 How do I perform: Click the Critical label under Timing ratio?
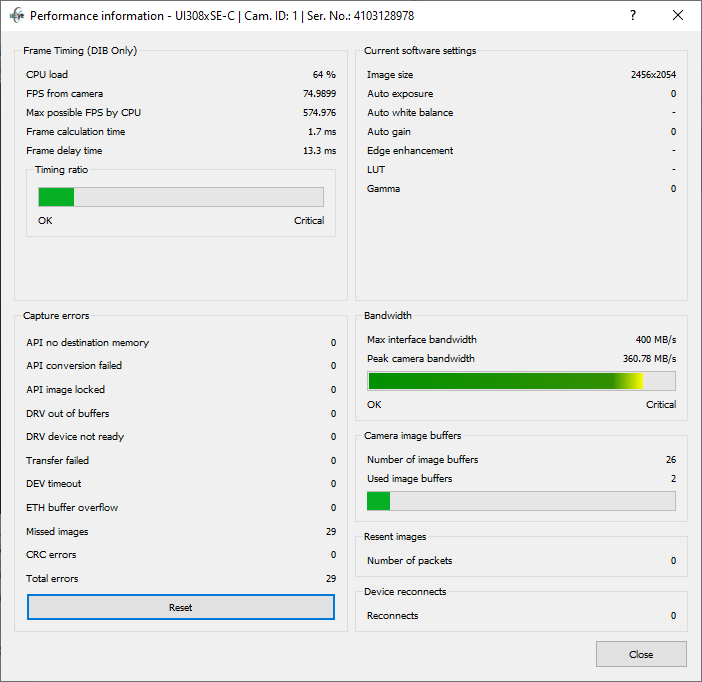click(309, 221)
